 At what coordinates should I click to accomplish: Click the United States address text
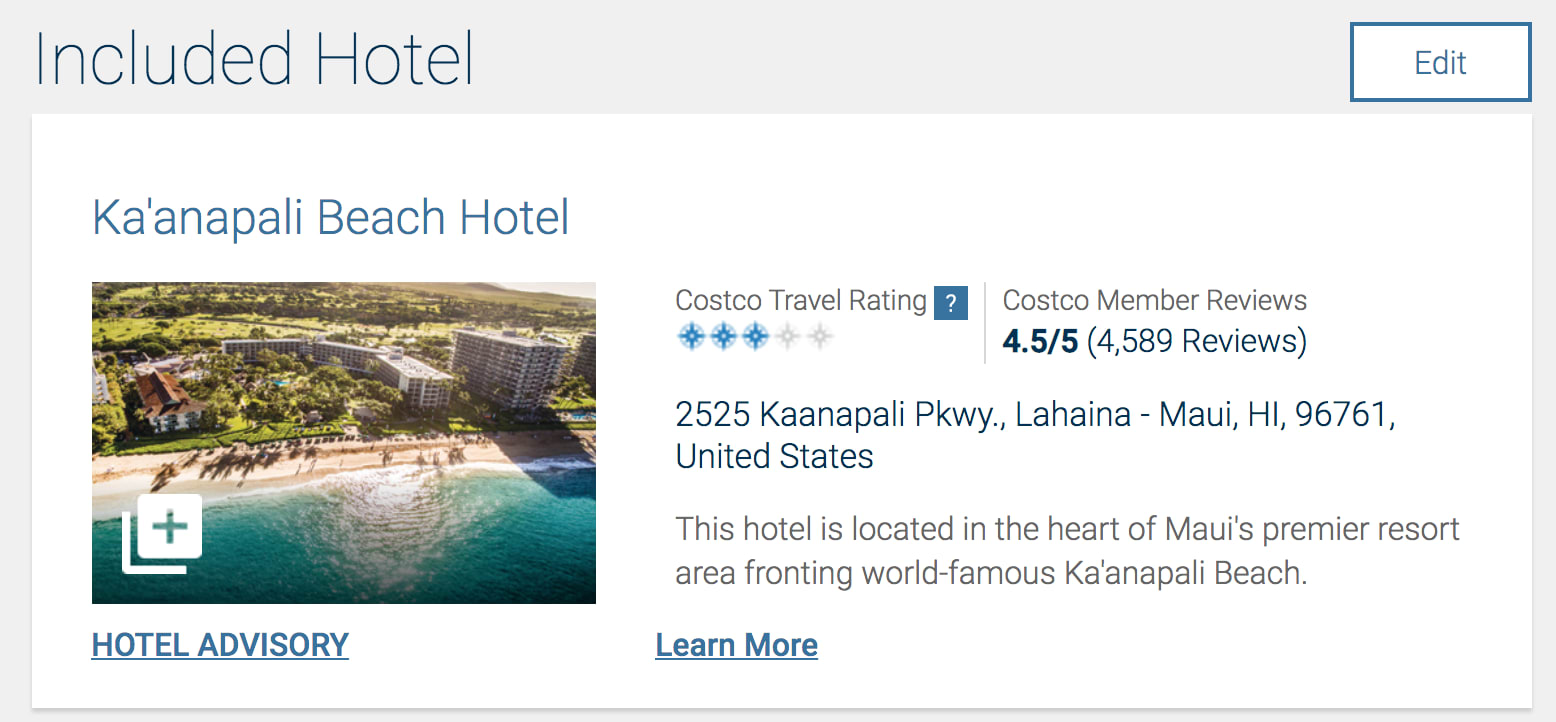pyautogui.click(x=774, y=456)
